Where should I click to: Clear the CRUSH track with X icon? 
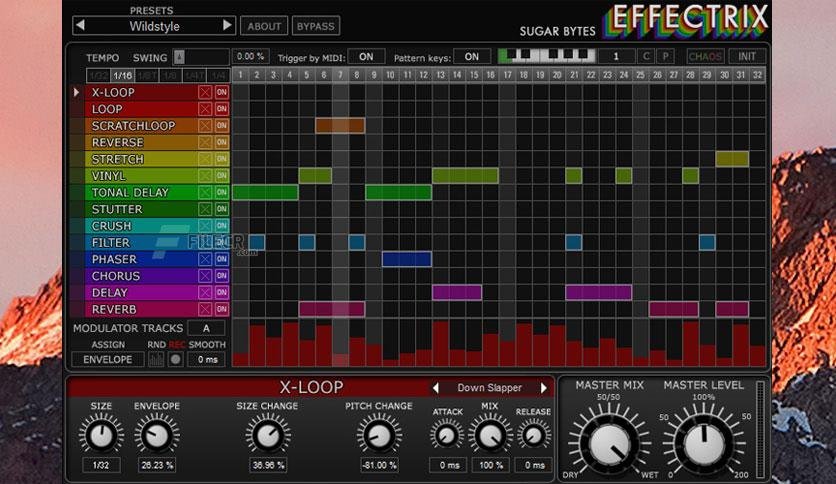(205, 226)
